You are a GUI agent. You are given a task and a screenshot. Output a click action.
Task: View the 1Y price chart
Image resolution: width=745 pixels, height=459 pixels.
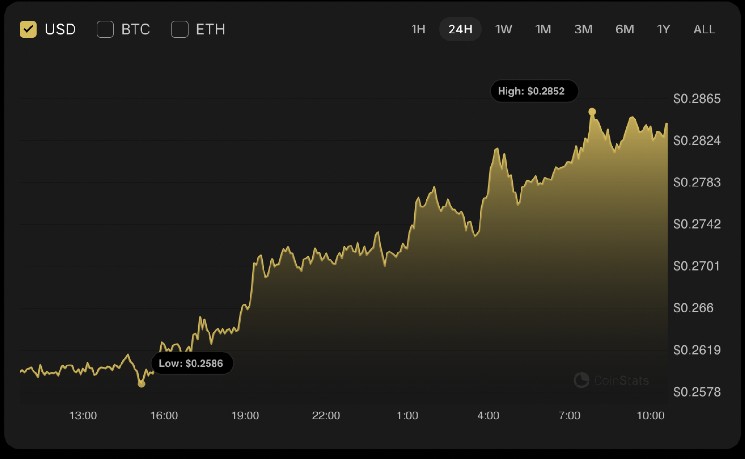(663, 29)
